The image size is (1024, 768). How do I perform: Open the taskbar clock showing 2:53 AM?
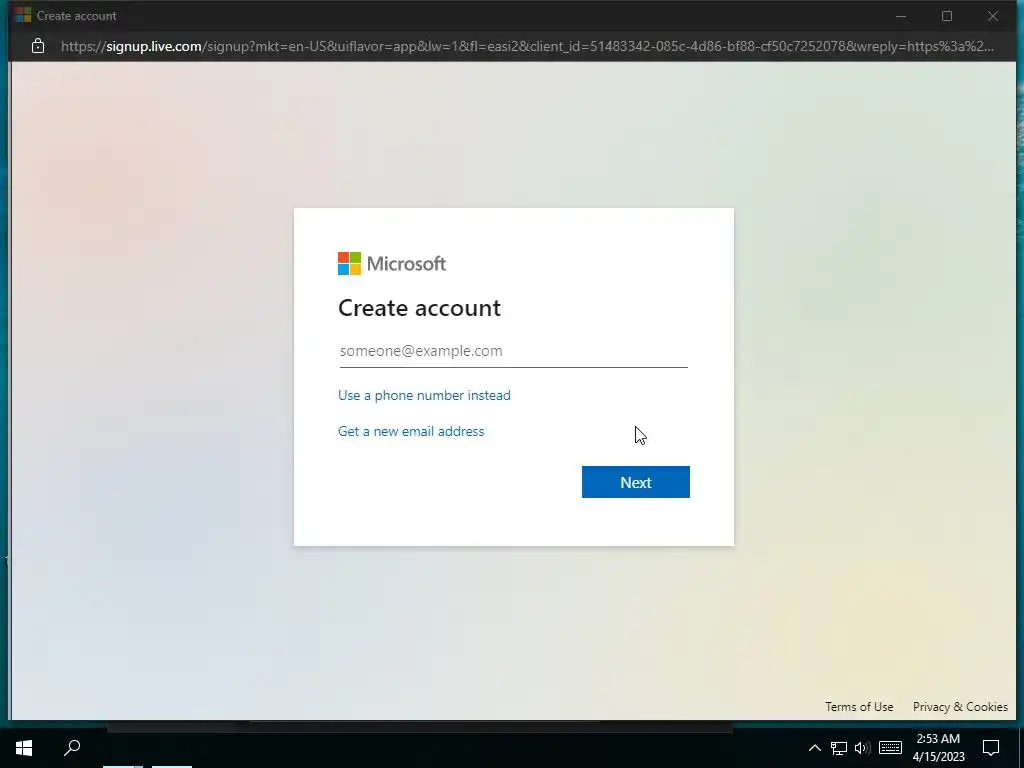(938, 748)
